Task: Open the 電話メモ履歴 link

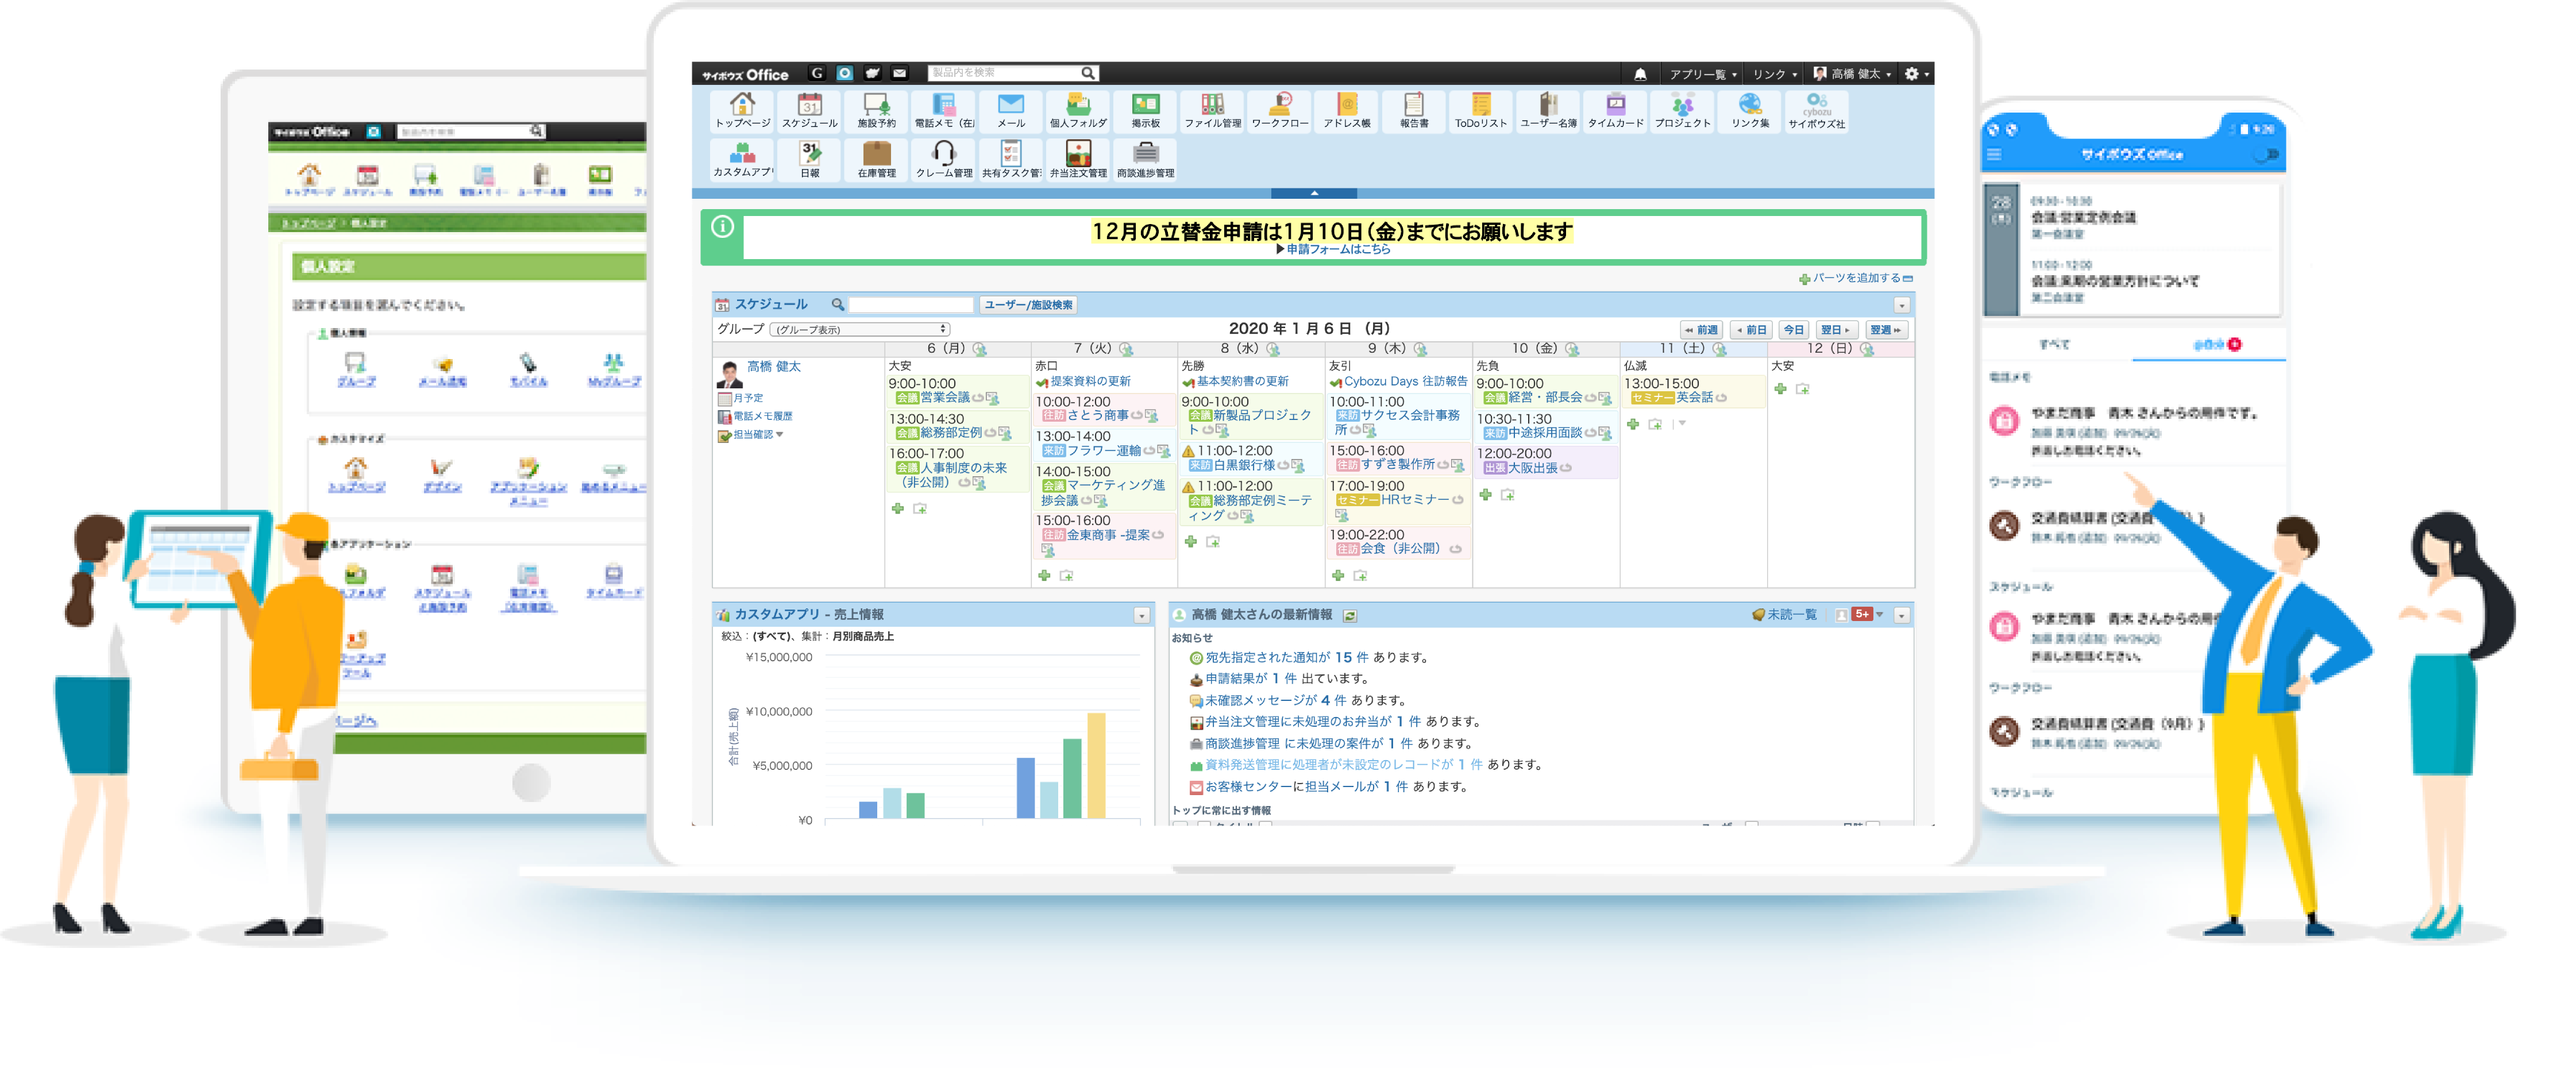Action: [x=762, y=416]
